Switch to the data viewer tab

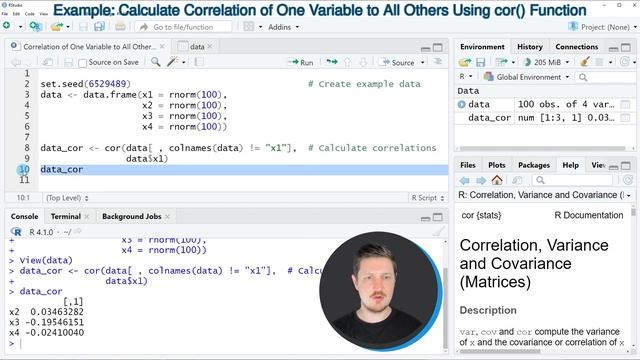click(x=197, y=47)
